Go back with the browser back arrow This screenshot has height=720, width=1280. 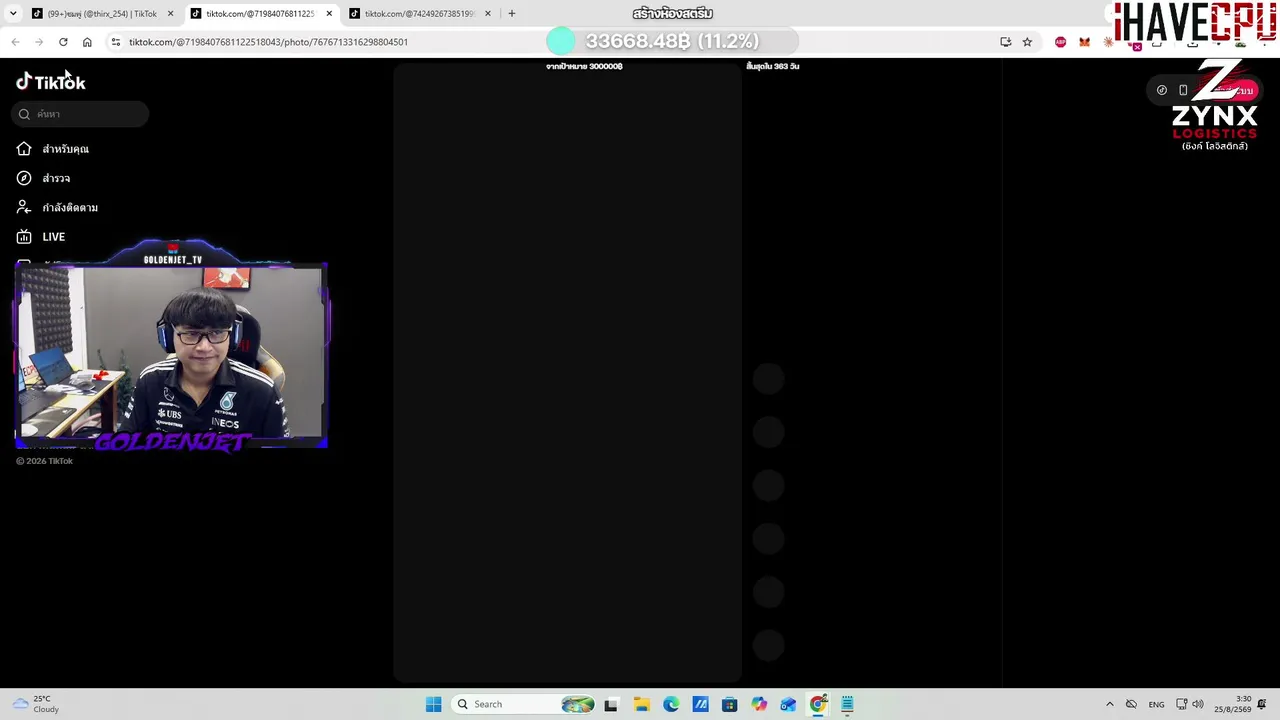(15, 42)
